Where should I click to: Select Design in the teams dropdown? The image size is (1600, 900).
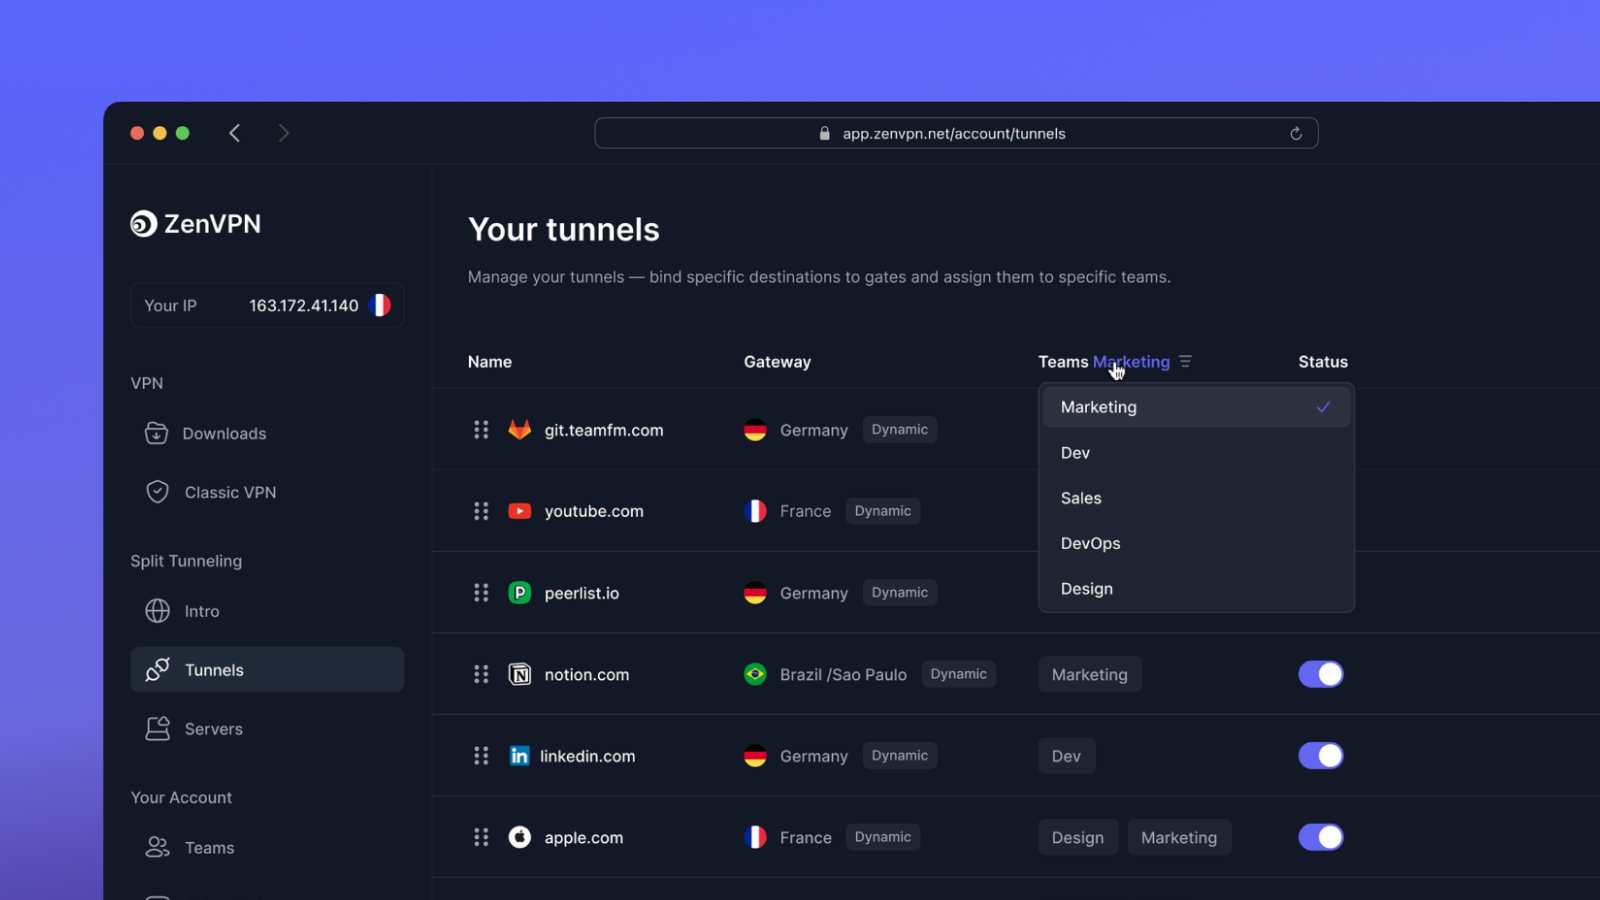[1196, 589]
